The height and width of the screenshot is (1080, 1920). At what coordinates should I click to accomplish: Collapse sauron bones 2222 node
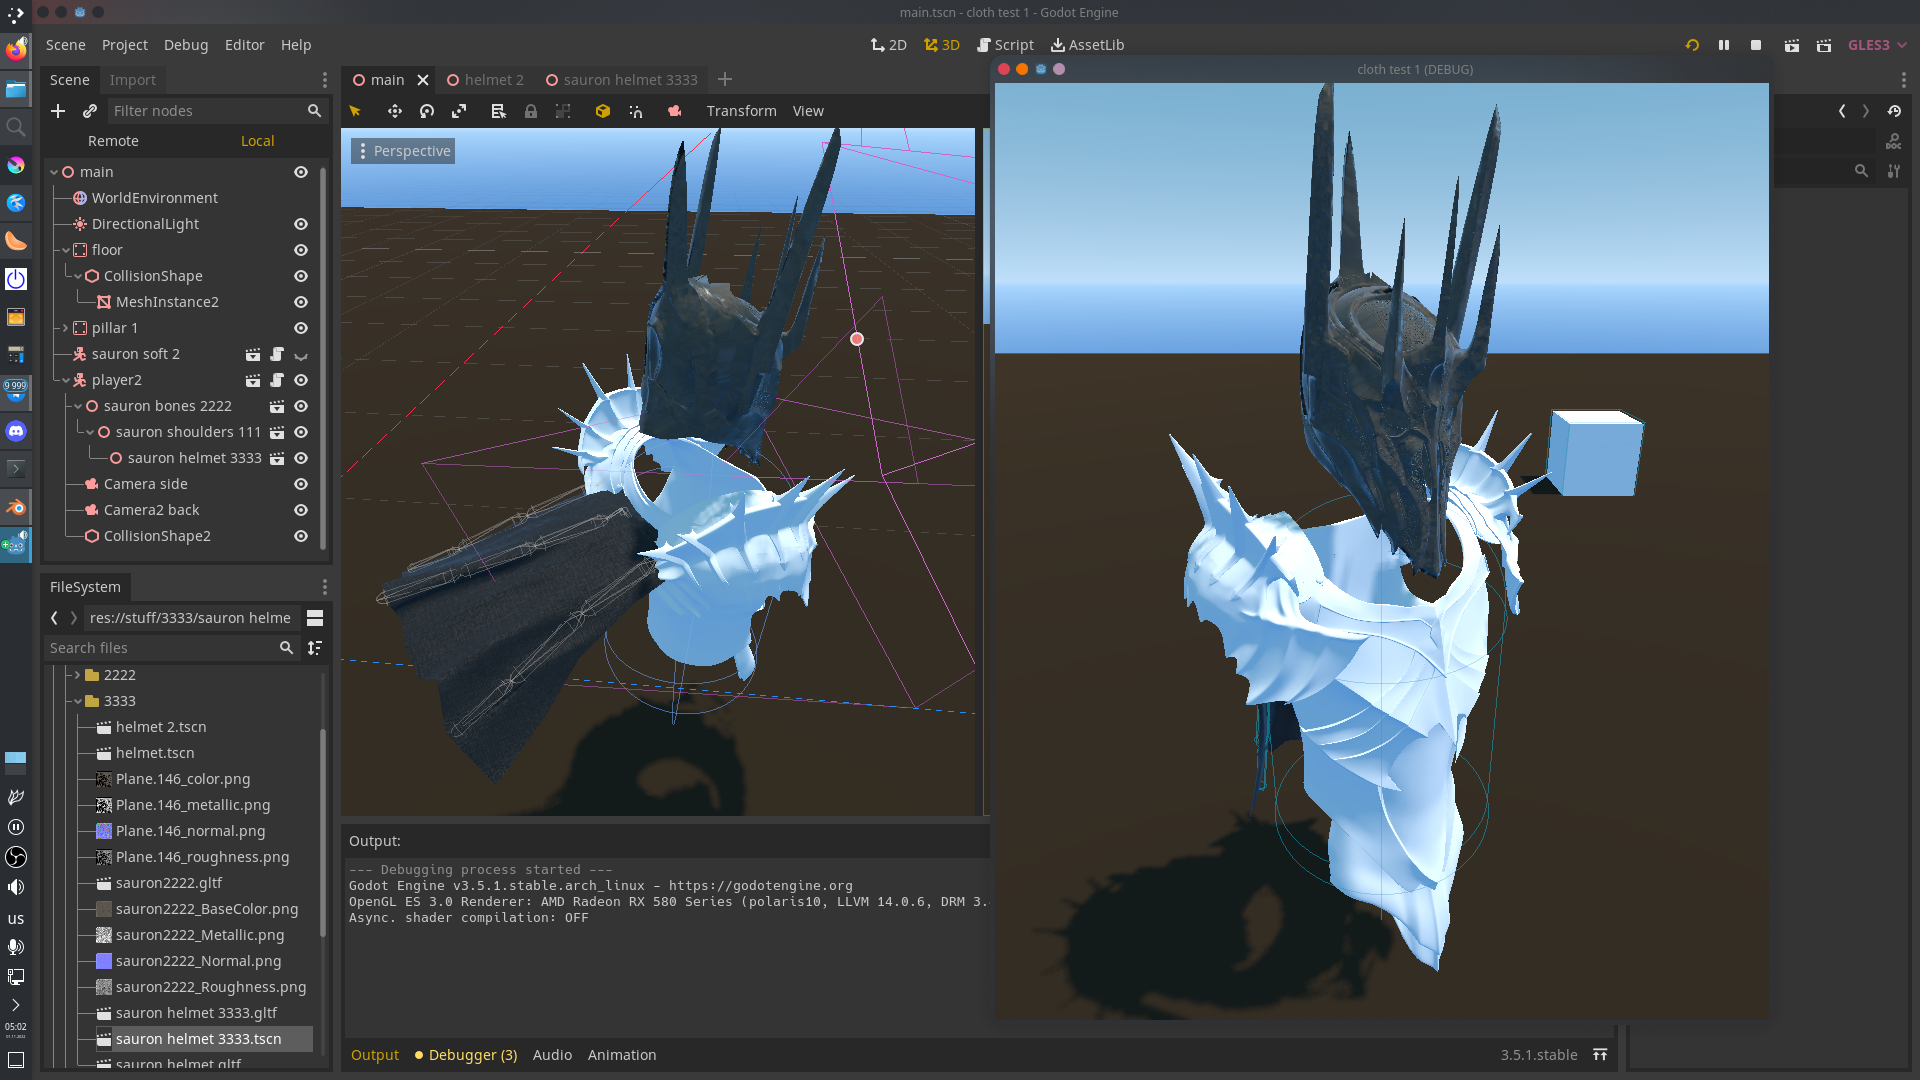pyautogui.click(x=78, y=406)
